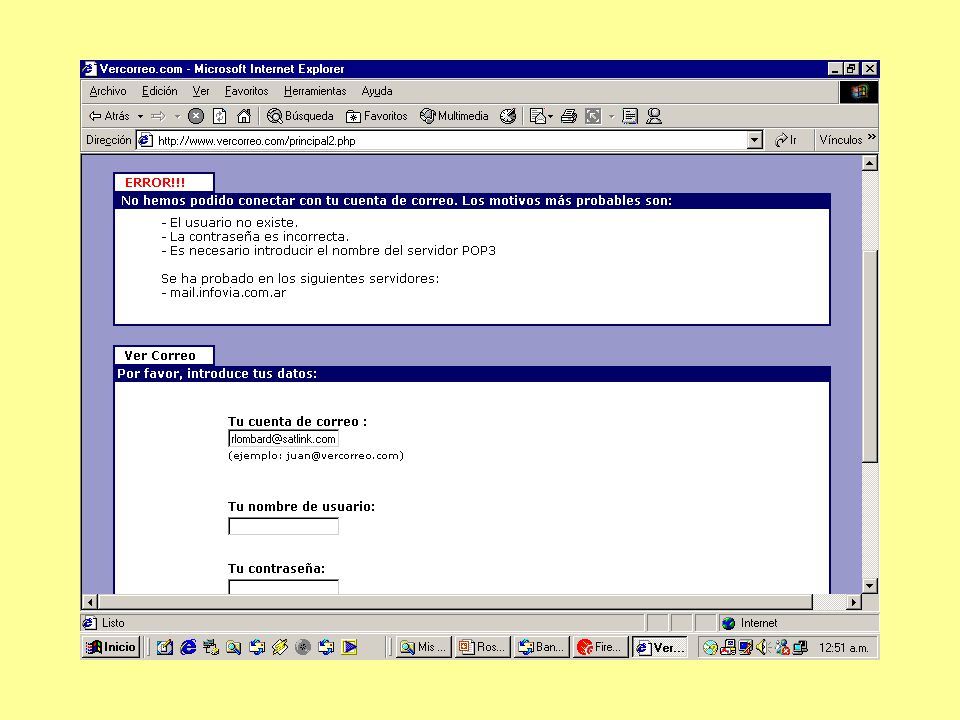Click the magnifier folder quick launch icon
The height and width of the screenshot is (720, 960).
click(x=233, y=647)
